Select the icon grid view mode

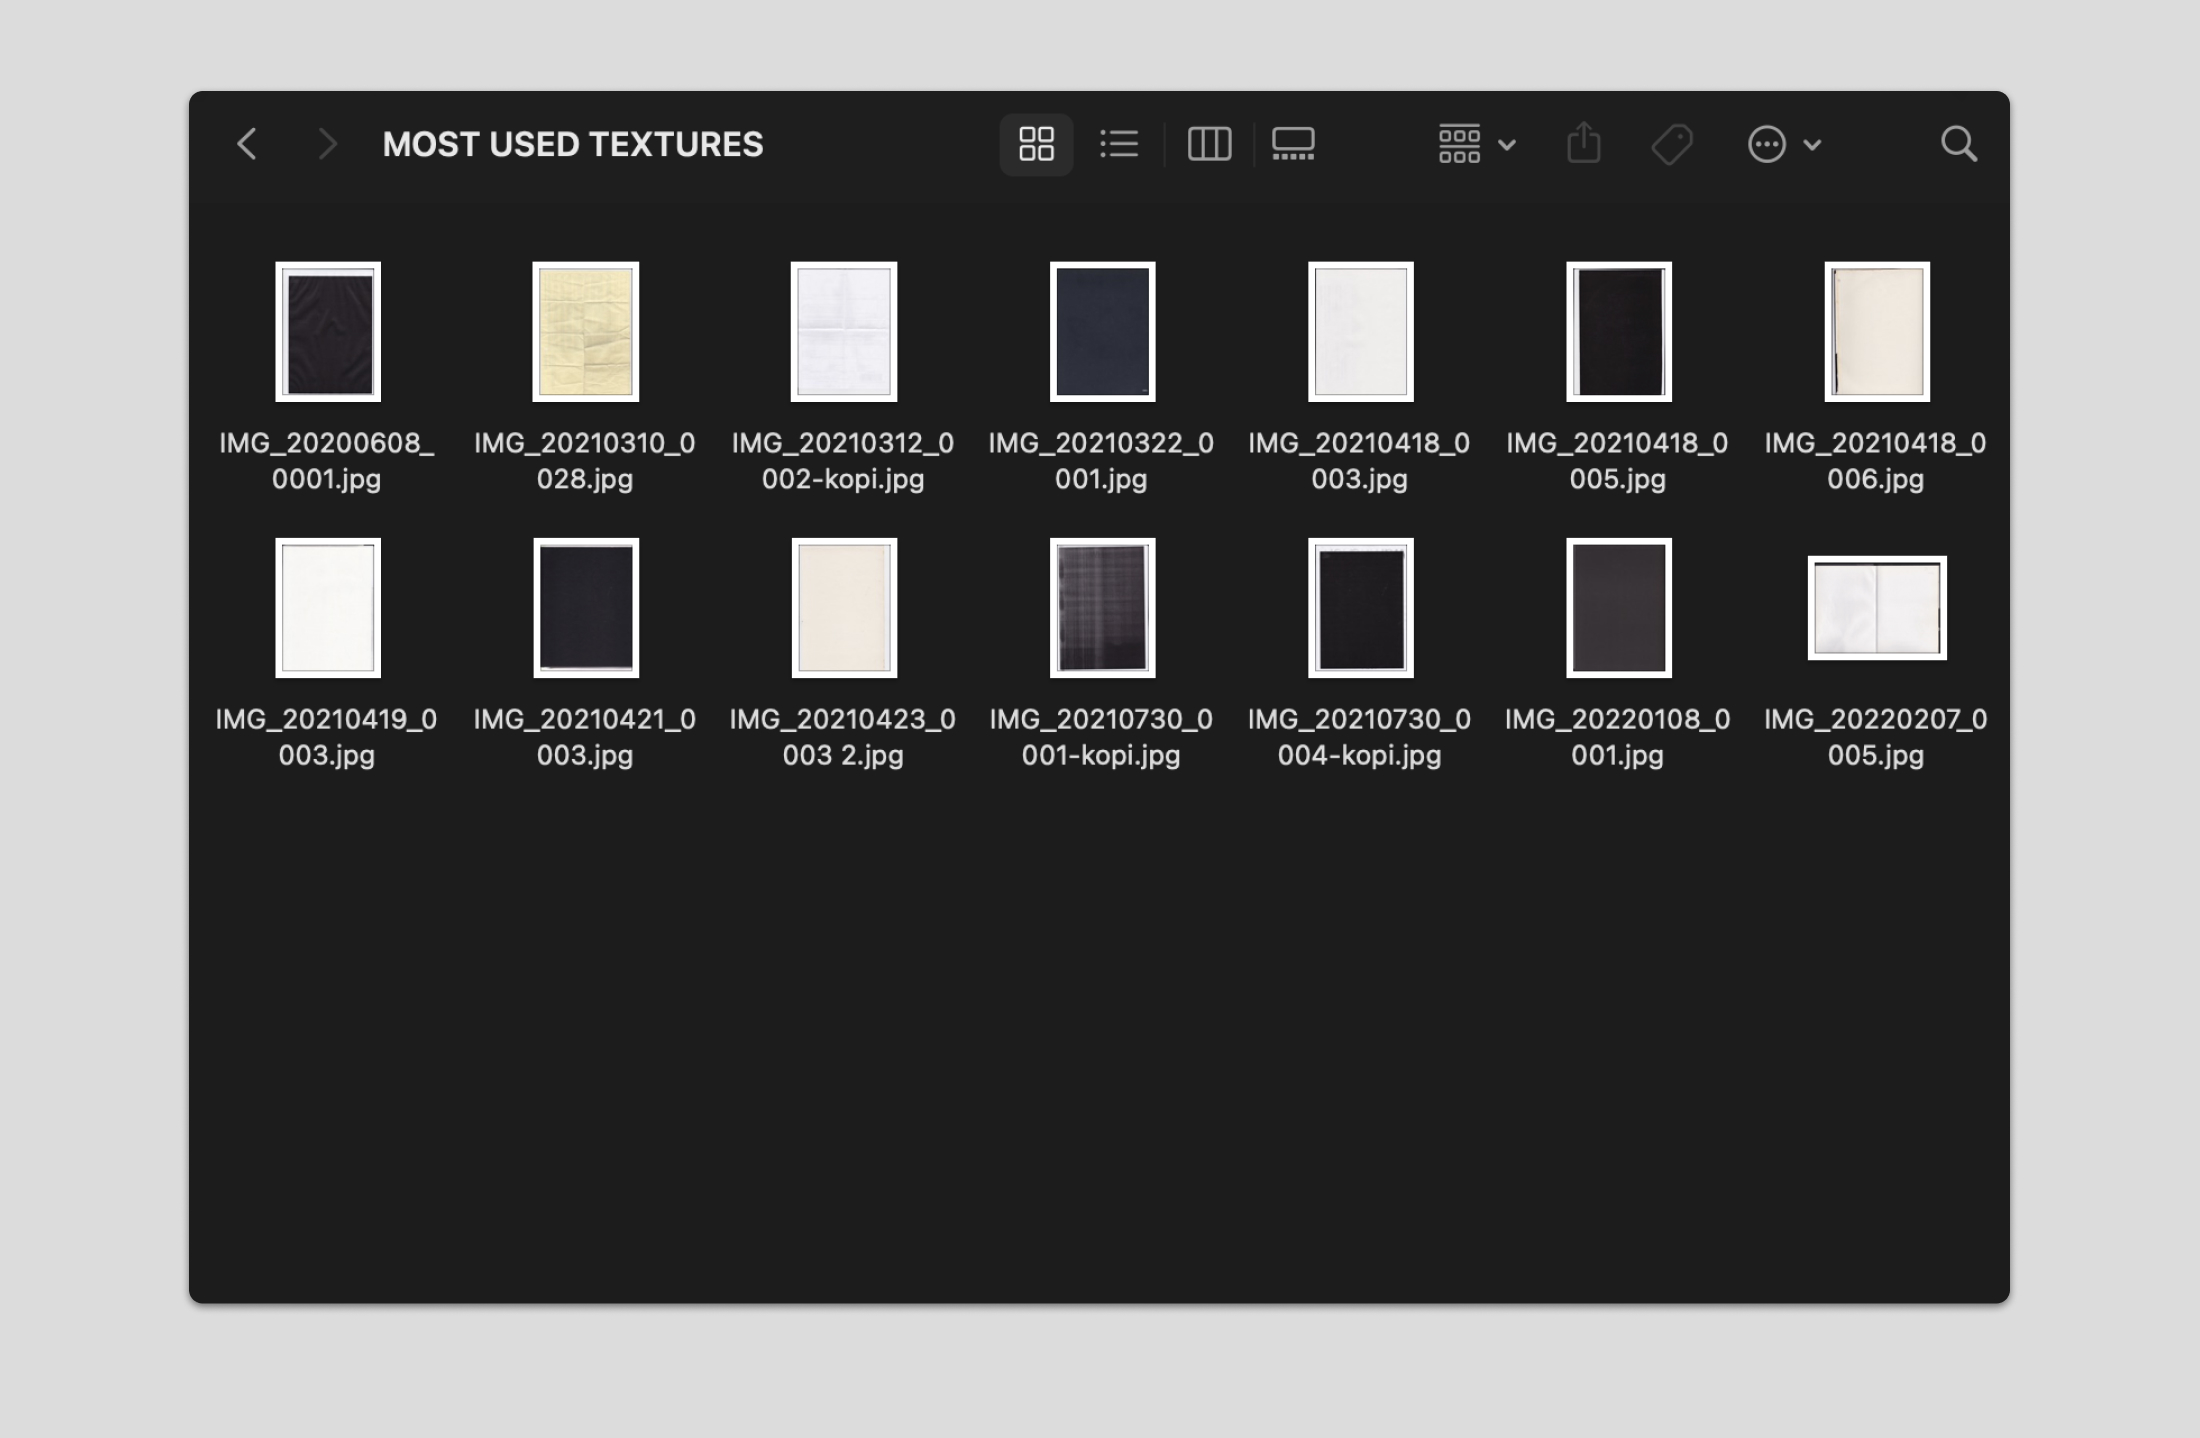(1036, 144)
